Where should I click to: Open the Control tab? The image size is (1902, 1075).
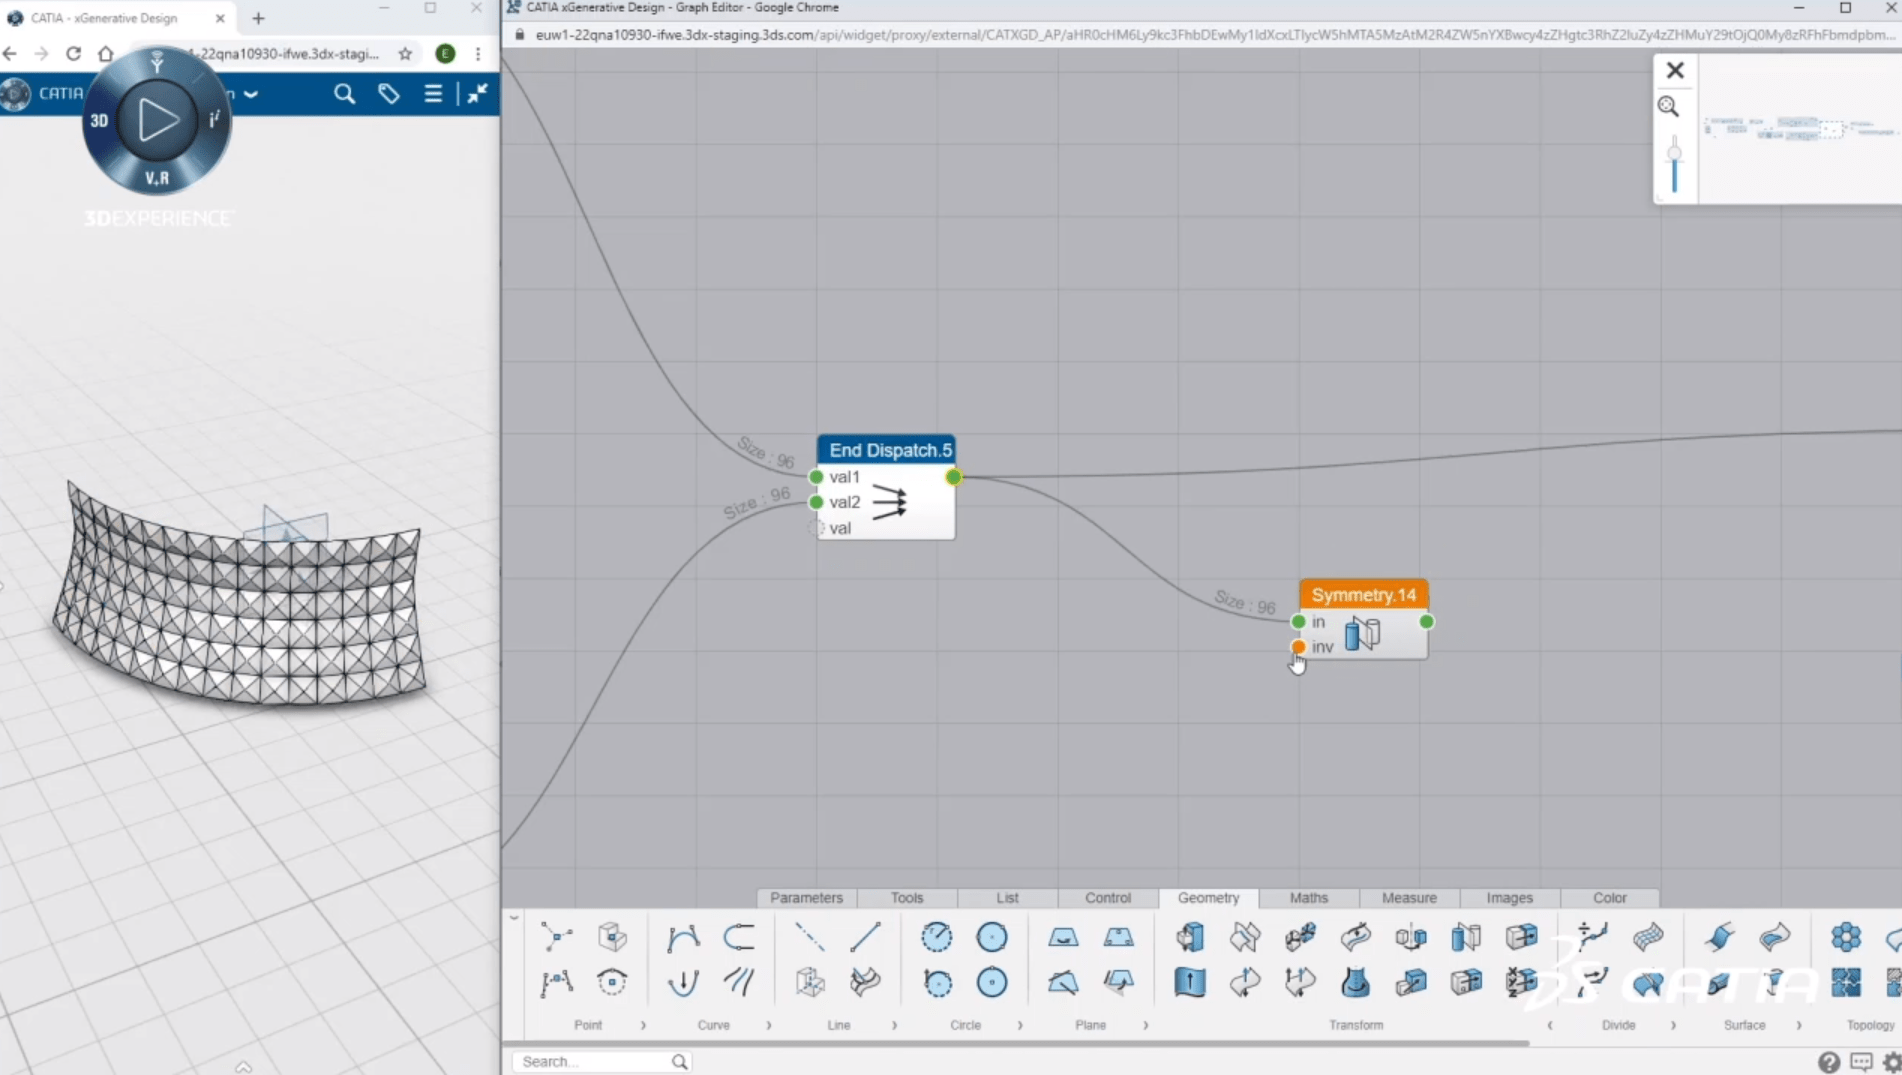[1108, 898]
